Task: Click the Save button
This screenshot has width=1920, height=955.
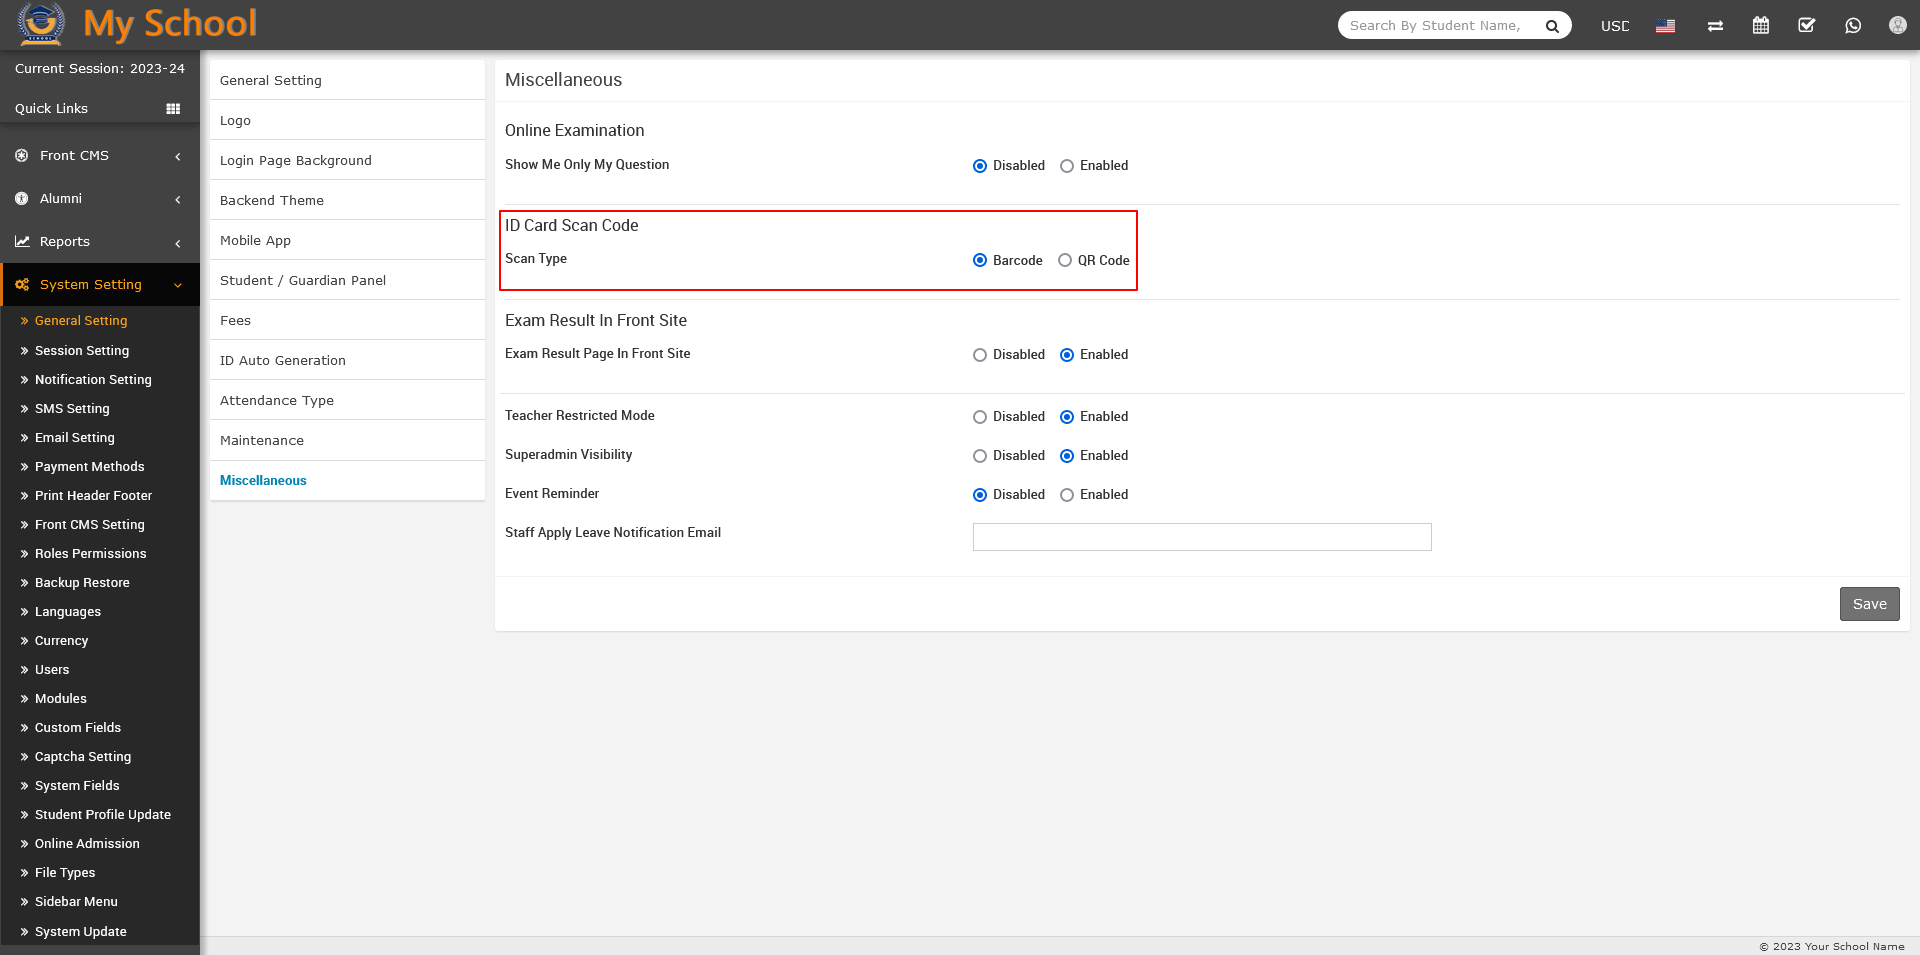Action: pos(1868,603)
